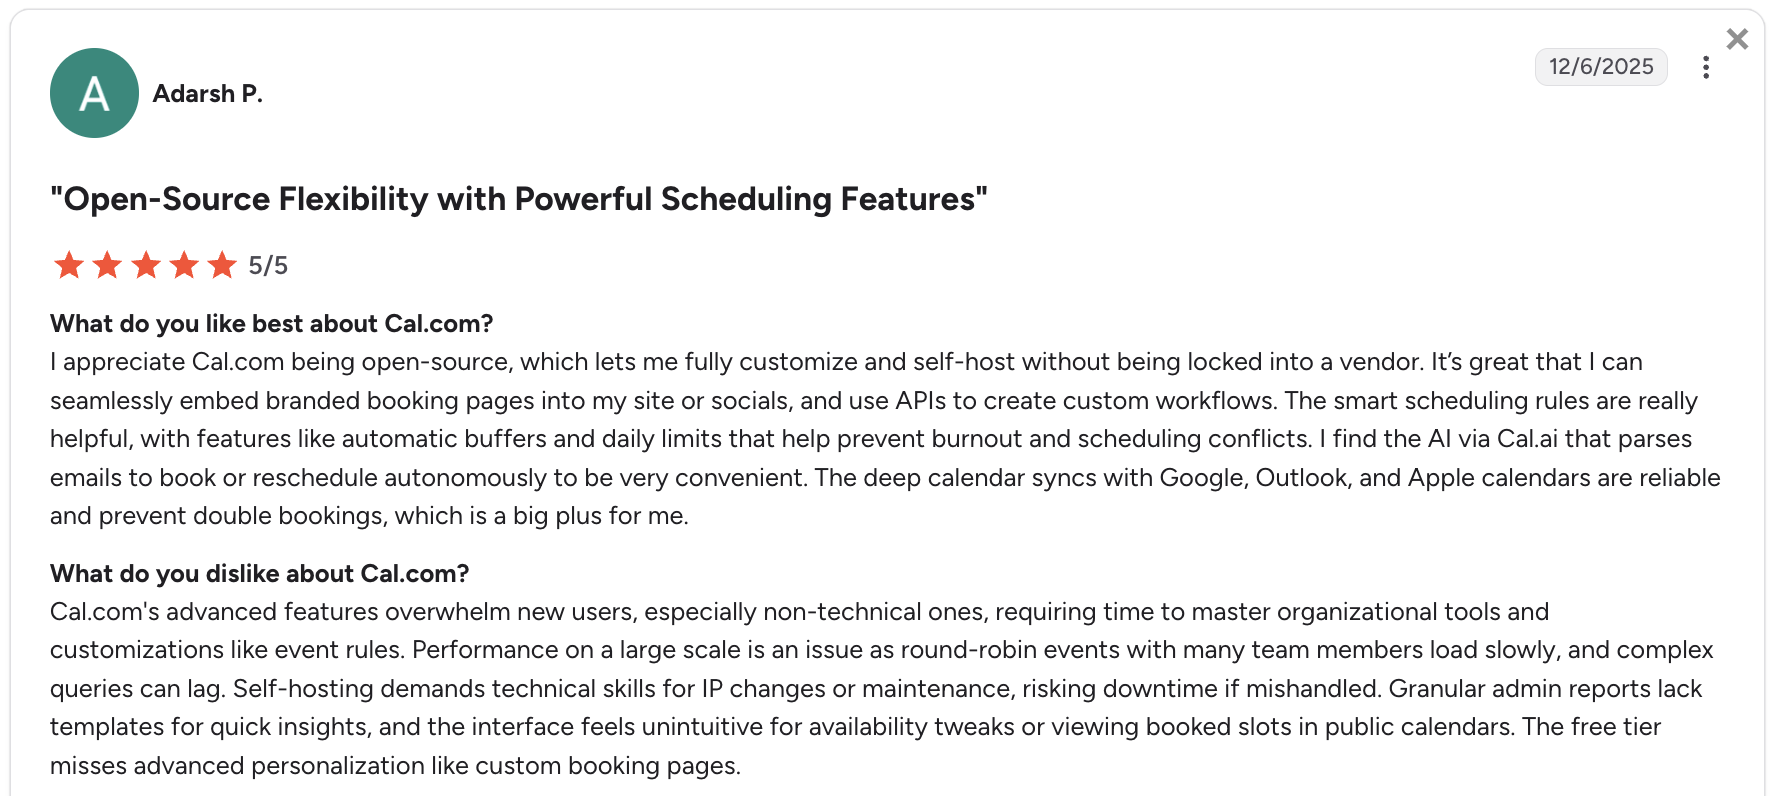Click the second rating star
Image resolution: width=1774 pixels, height=796 pixels.
[107, 265]
